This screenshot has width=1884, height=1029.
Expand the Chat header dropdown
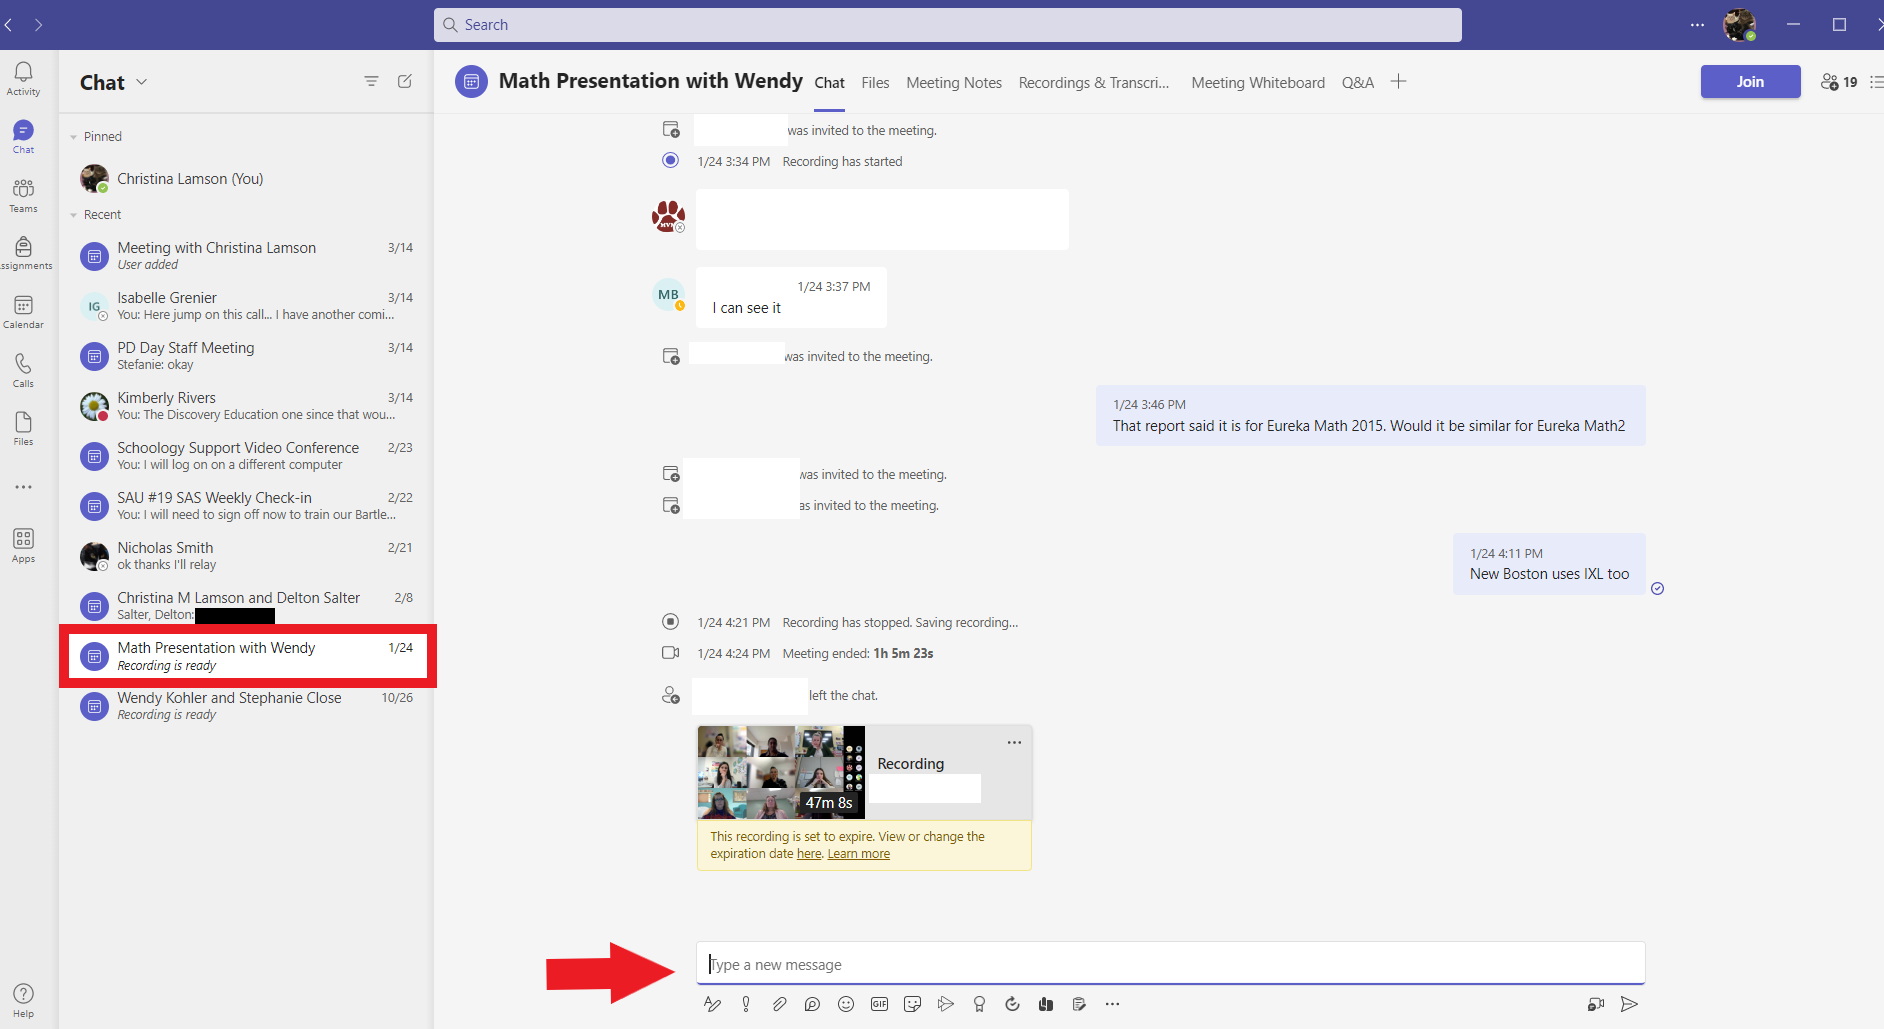pos(142,82)
